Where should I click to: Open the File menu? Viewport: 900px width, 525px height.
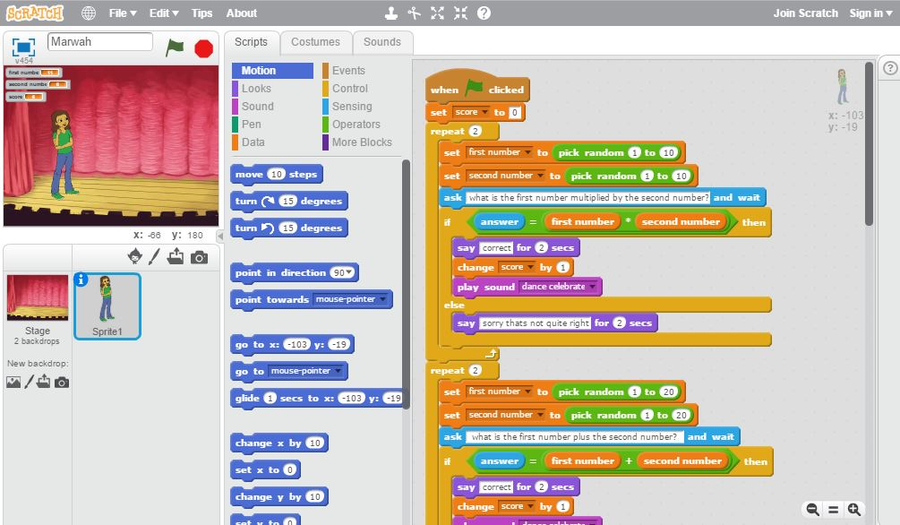pos(123,13)
